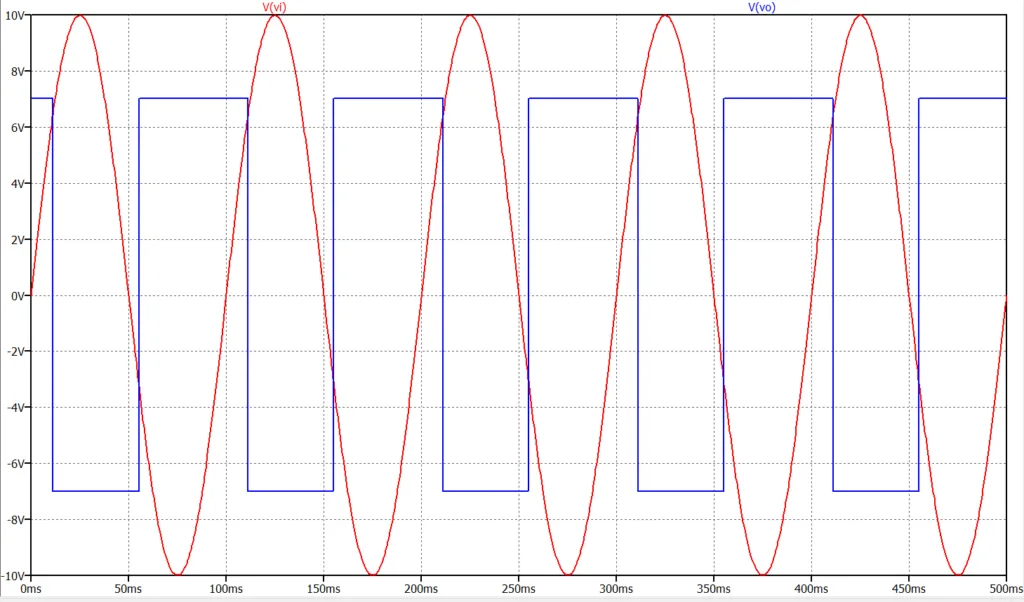Image resolution: width=1024 pixels, height=602 pixels.
Task: Click the 0ms time axis label
Action: 30,590
